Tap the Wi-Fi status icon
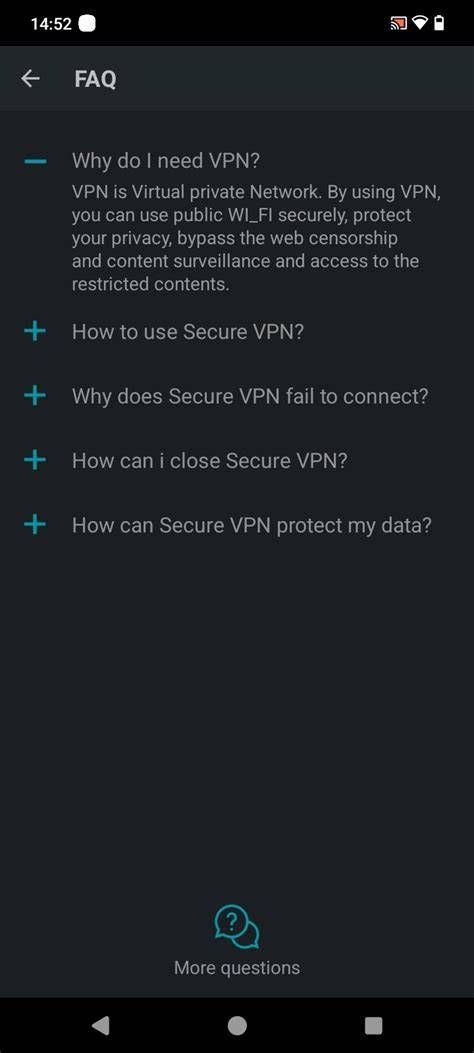This screenshot has width=474, height=1053. coord(420,24)
